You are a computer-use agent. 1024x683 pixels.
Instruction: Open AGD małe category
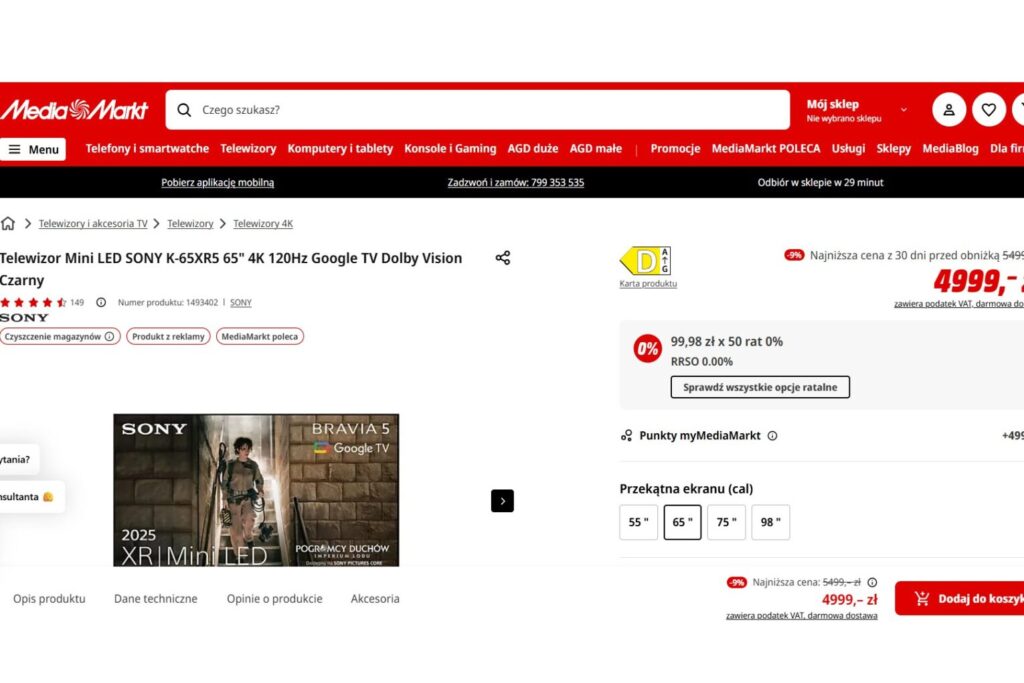point(596,149)
